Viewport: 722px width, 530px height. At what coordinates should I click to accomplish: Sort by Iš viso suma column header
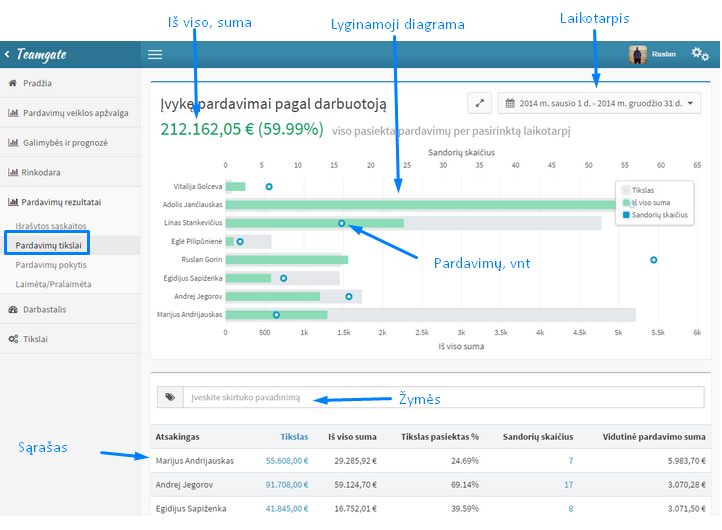coord(352,437)
